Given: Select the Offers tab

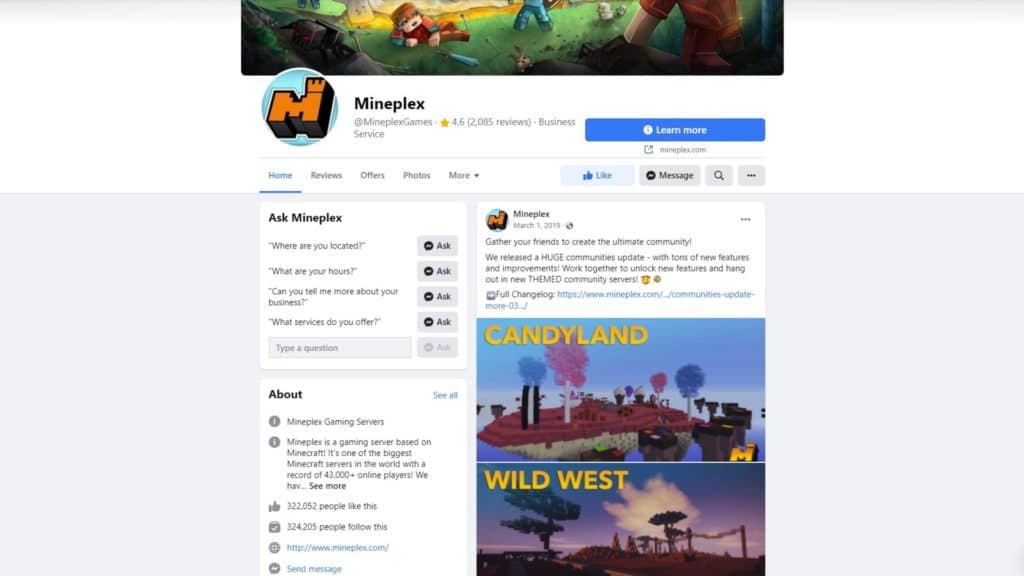Looking at the screenshot, I should pos(372,175).
